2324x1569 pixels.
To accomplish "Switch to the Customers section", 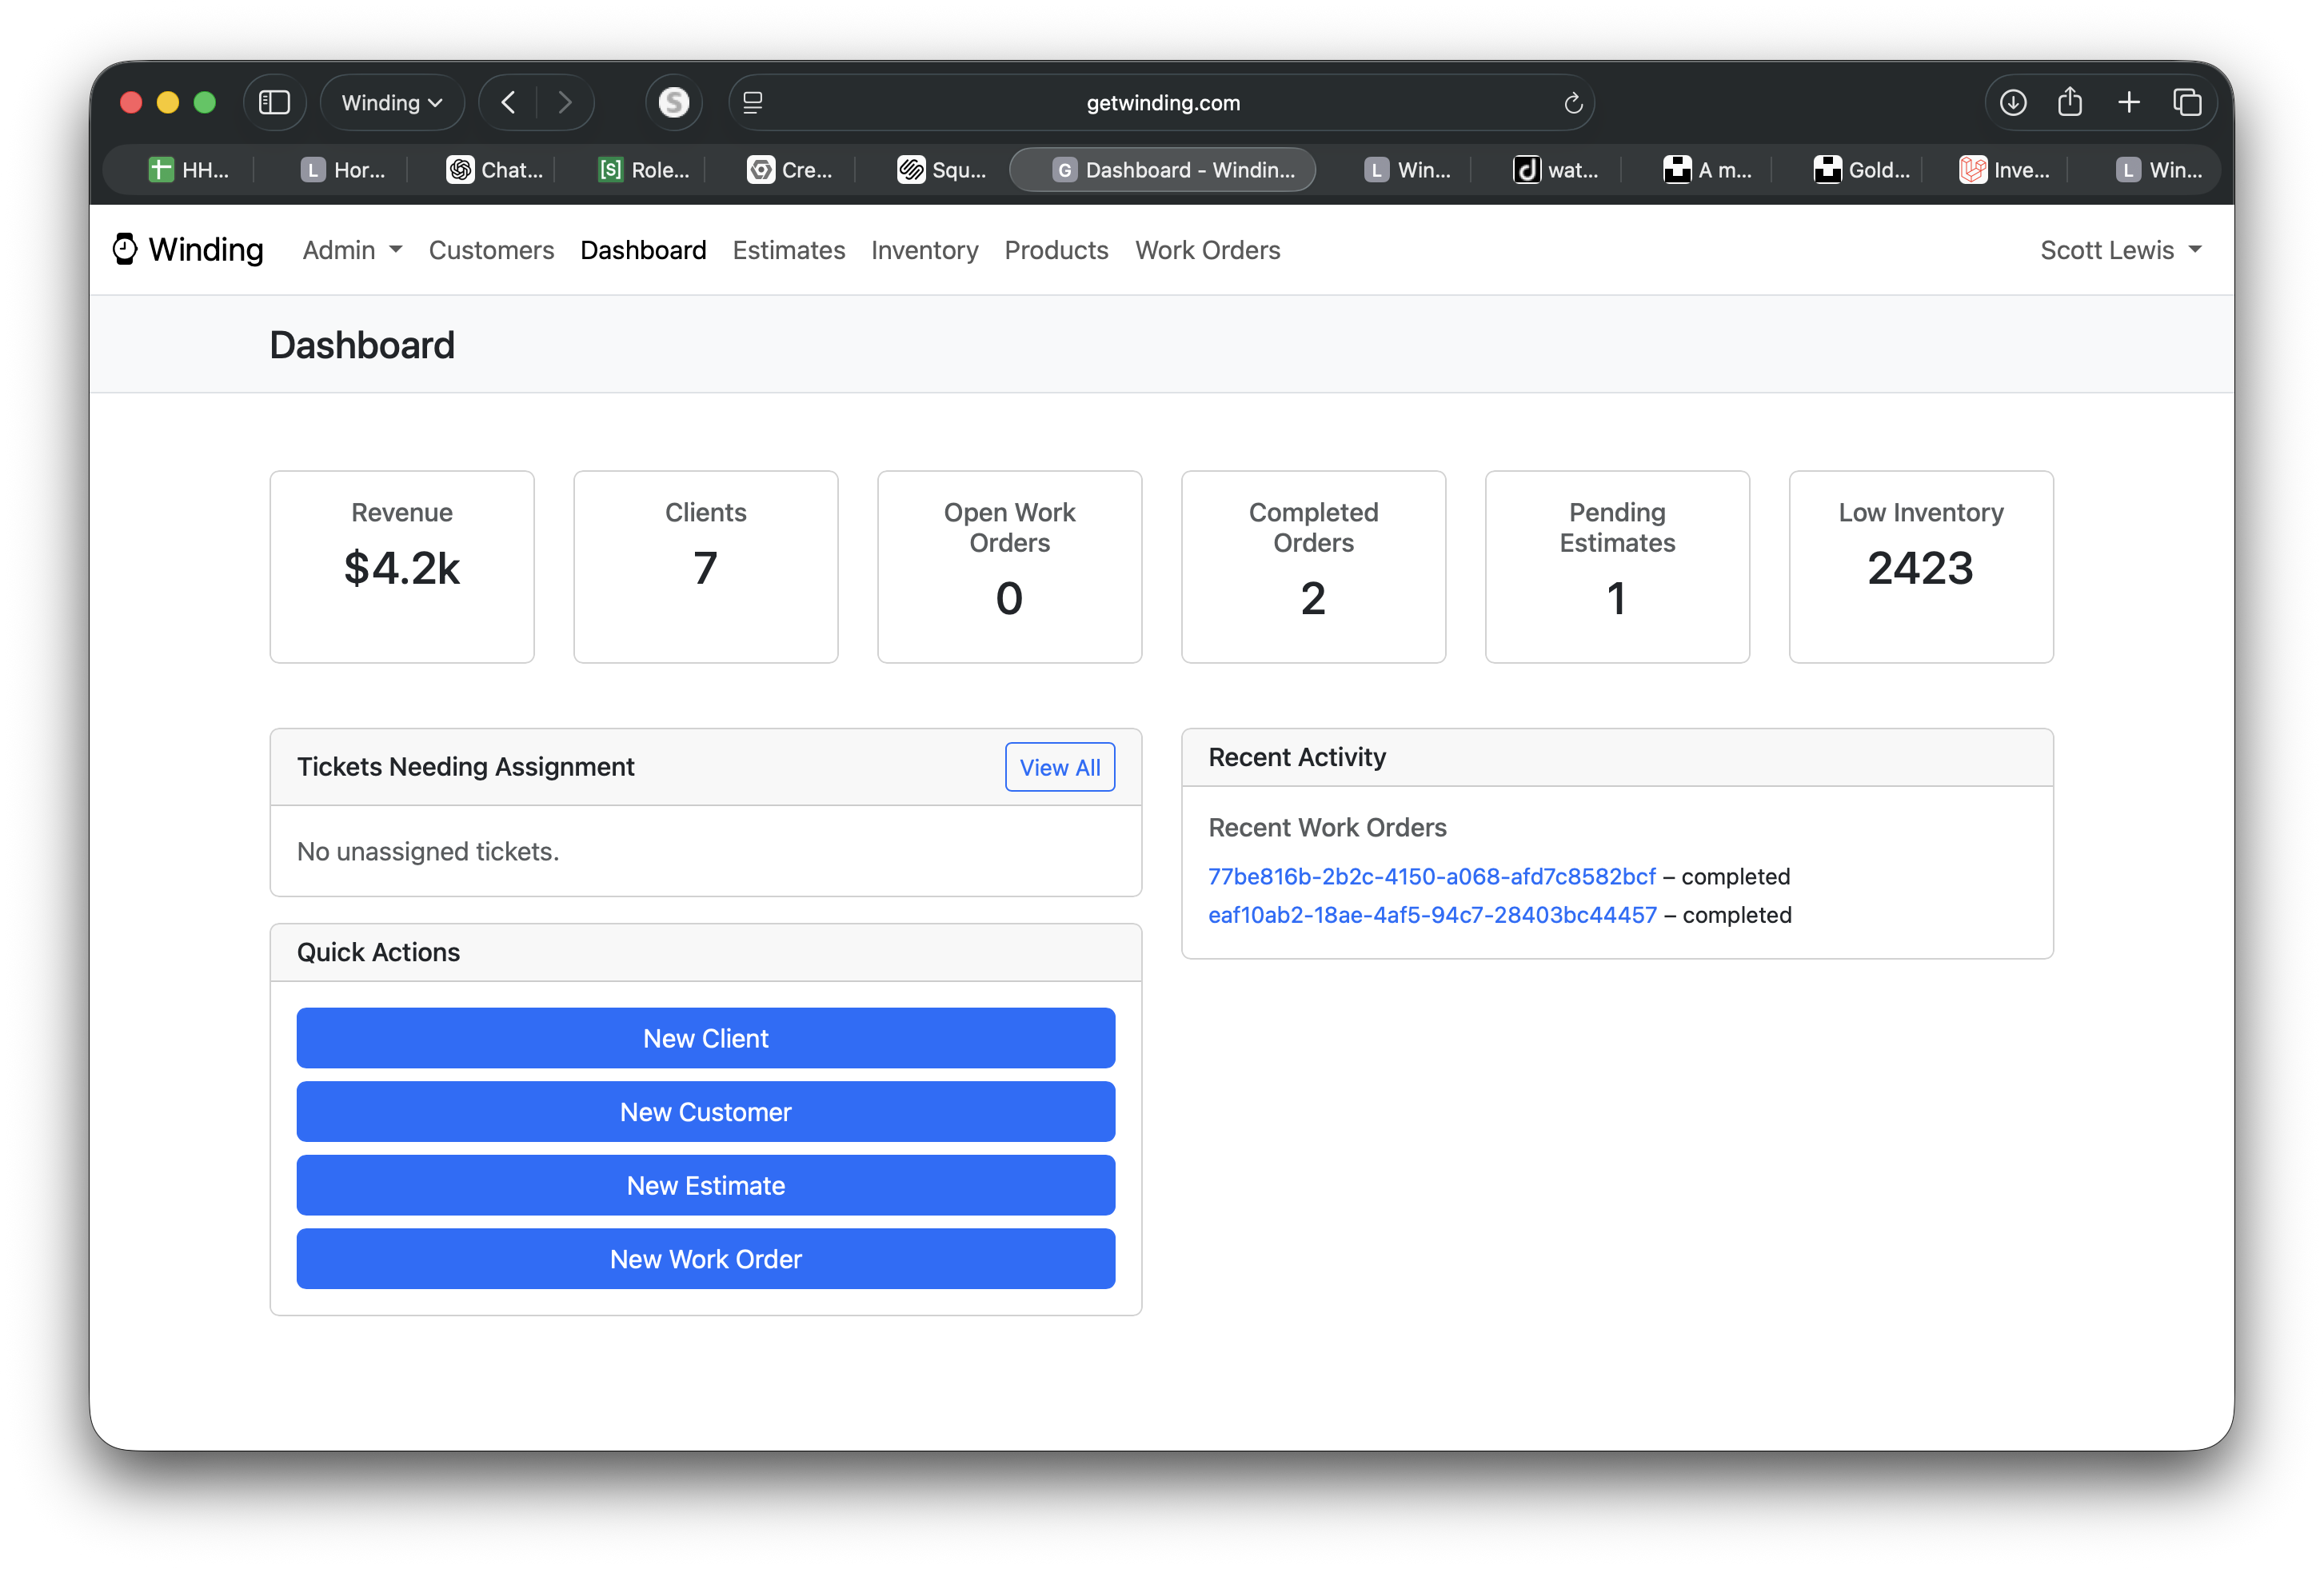I will (491, 250).
